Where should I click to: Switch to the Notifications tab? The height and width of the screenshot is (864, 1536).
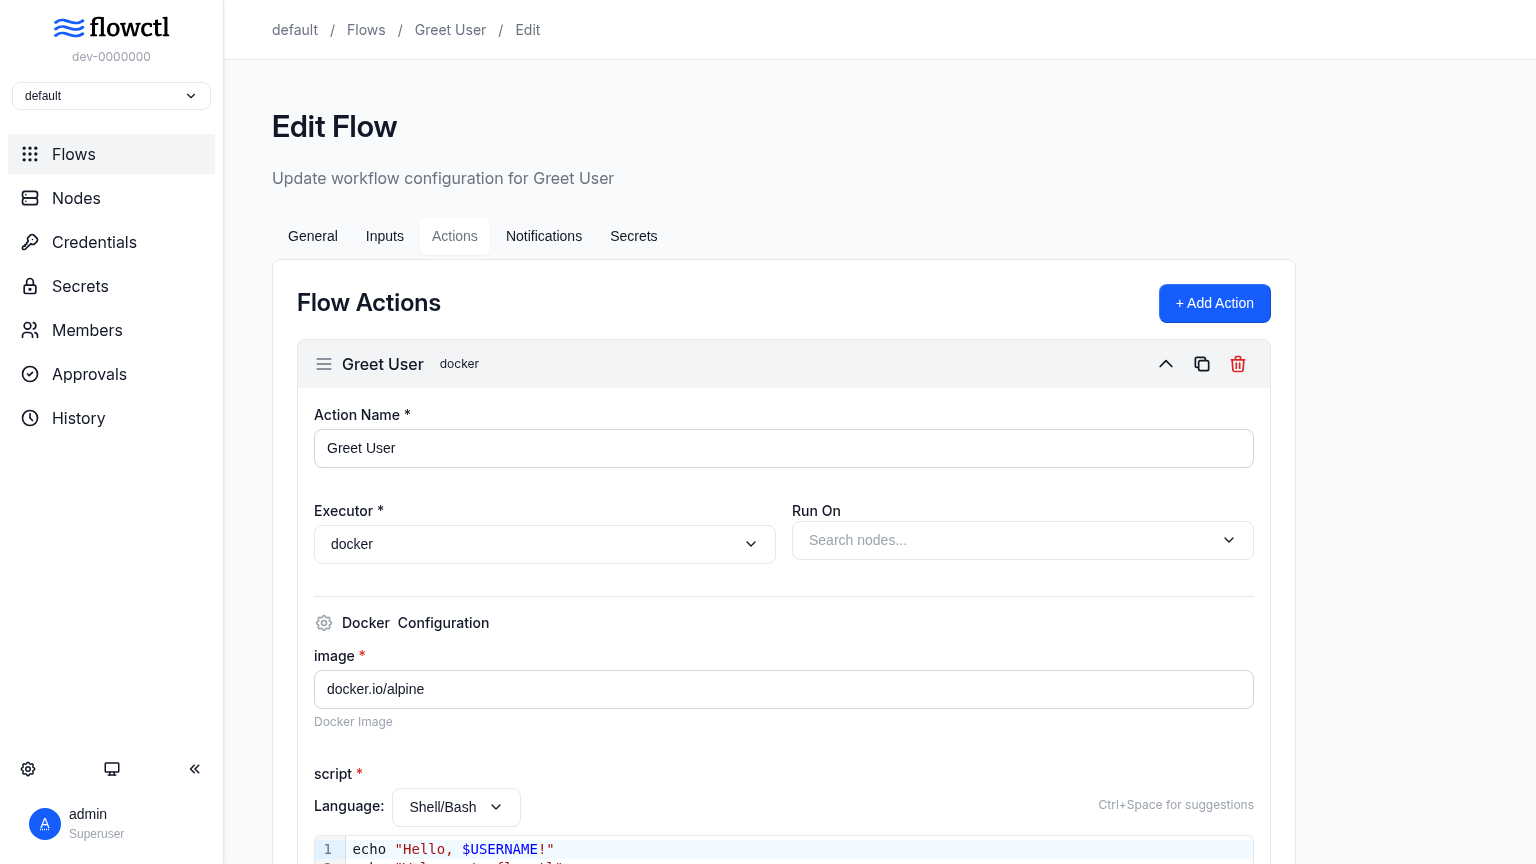pyautogui.click(x=544, y=236)
